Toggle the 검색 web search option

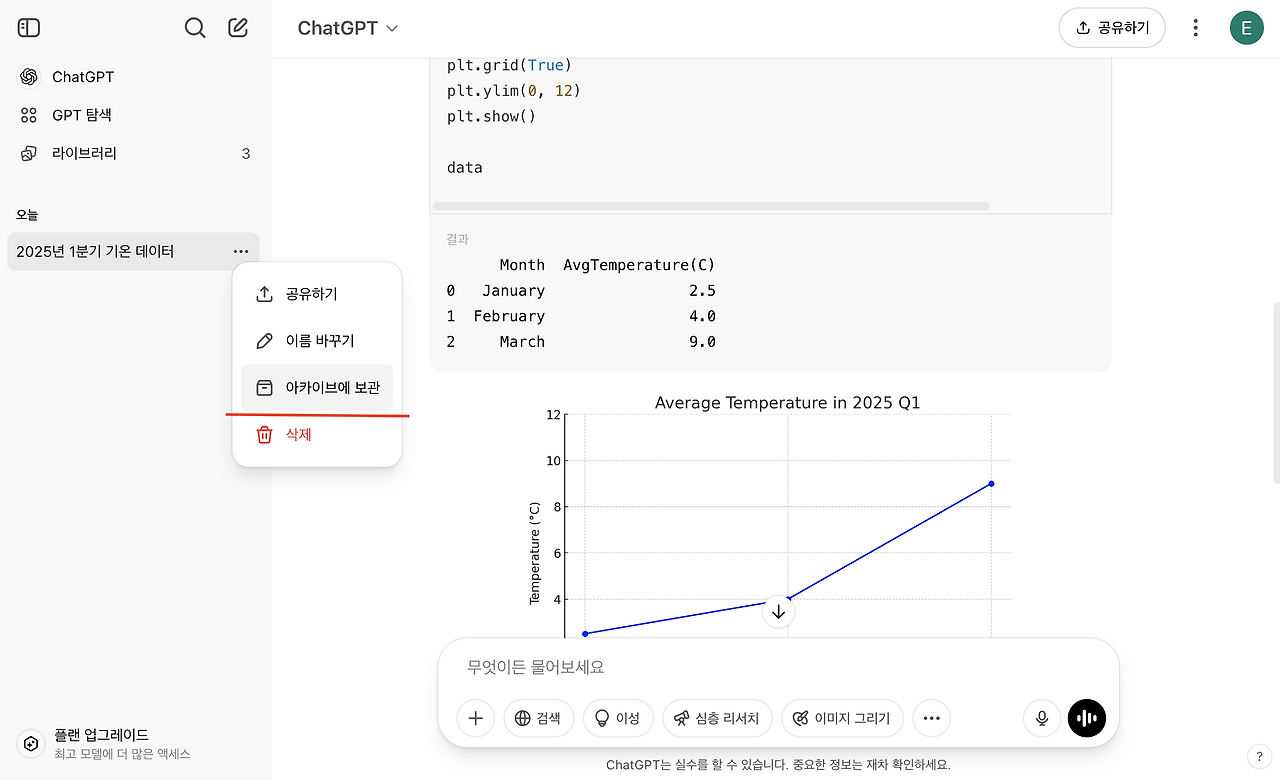point(538,718)
